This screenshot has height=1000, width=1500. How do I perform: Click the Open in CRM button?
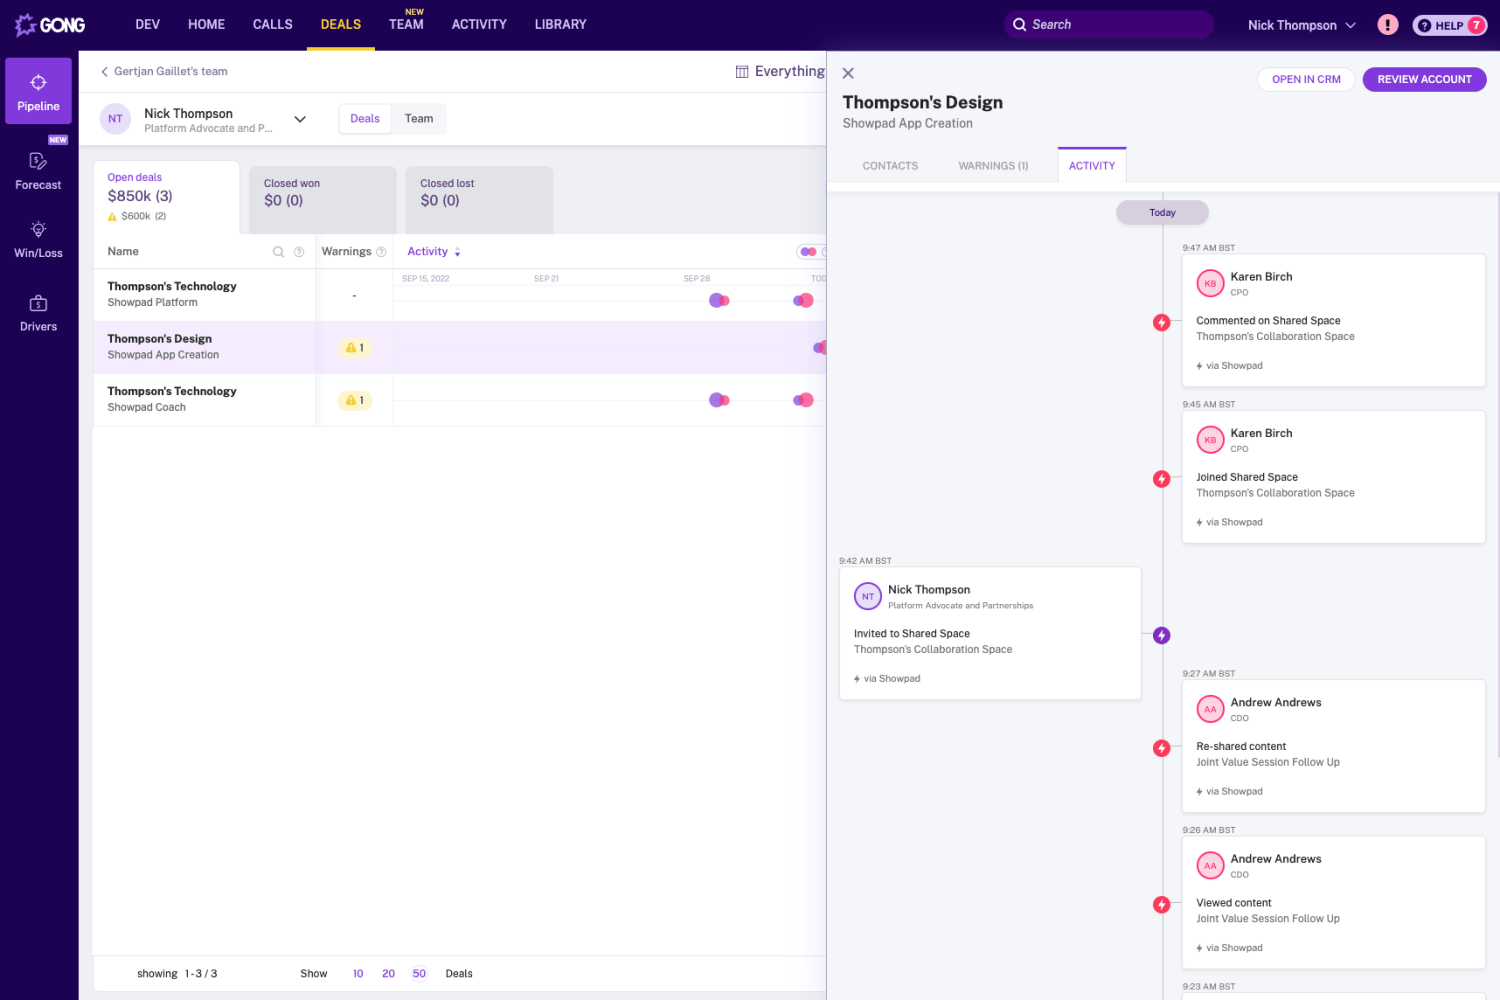pos(1306,80)
